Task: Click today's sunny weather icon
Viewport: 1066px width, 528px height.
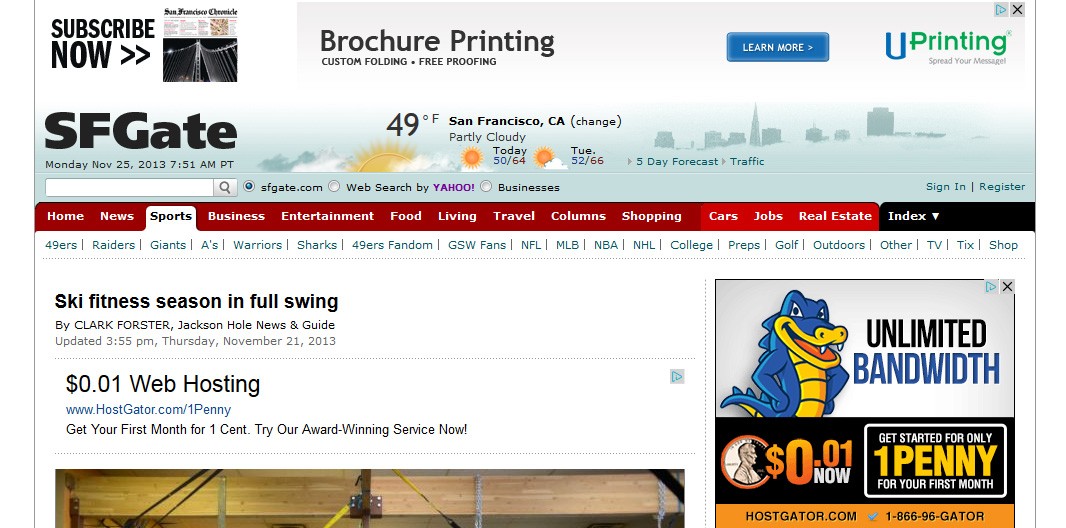Action: pos(471,158)
